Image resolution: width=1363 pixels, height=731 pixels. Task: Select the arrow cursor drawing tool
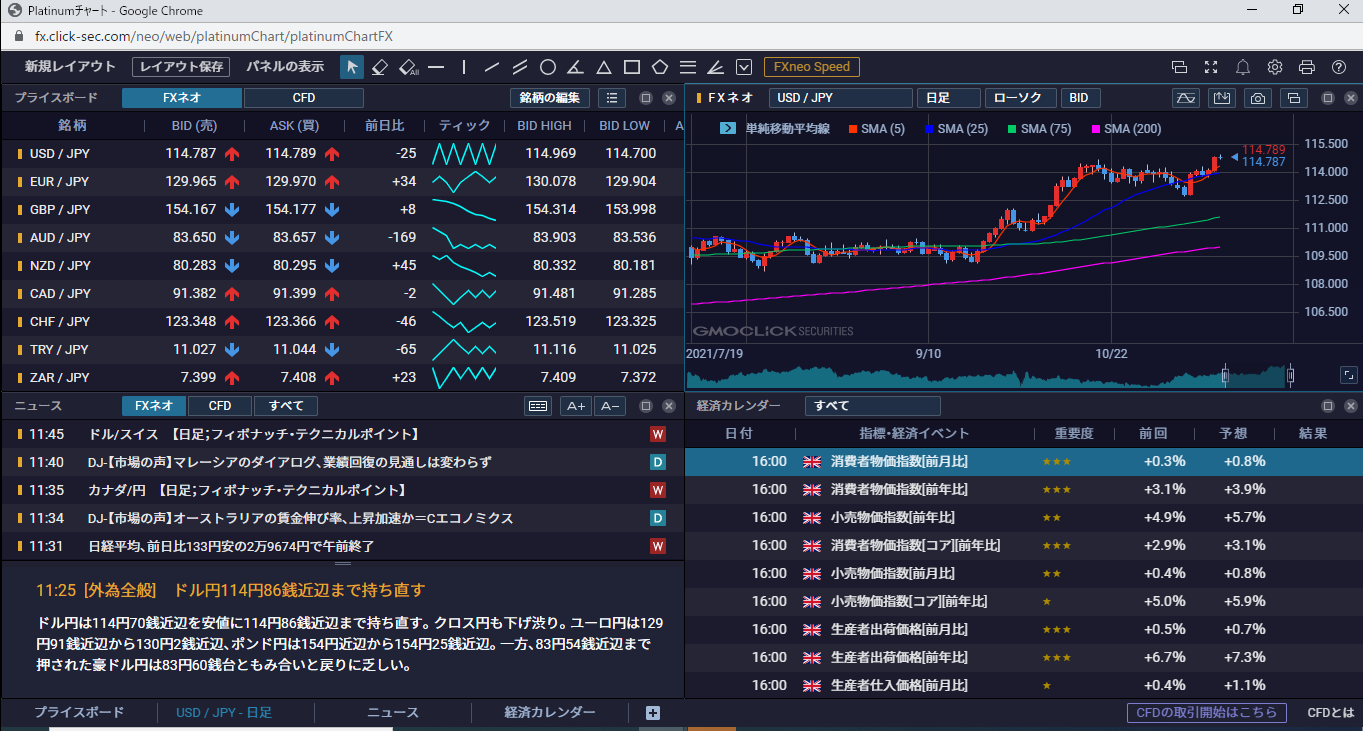coord(351,67)
